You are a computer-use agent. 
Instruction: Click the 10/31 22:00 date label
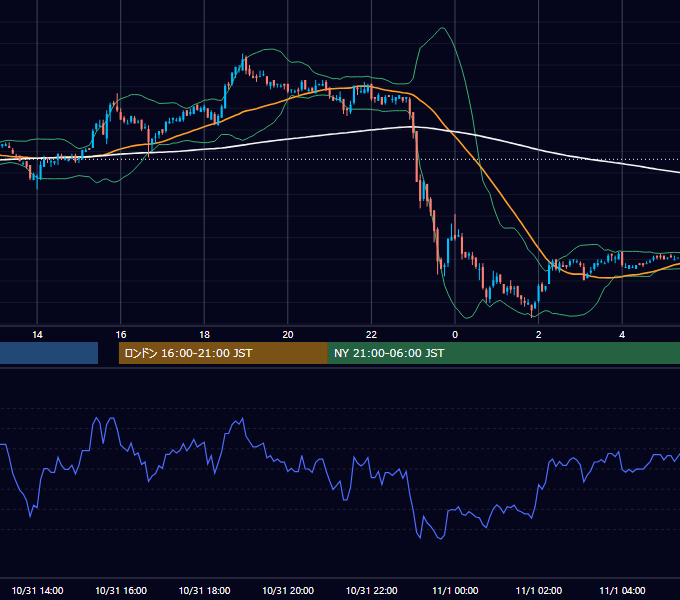point(371,590)
